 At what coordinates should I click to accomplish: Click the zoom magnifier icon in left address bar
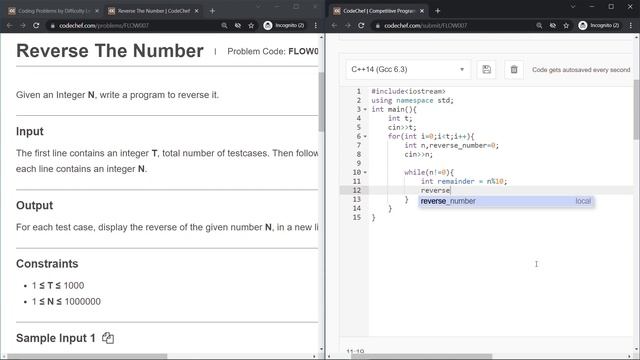click(224, 25)
